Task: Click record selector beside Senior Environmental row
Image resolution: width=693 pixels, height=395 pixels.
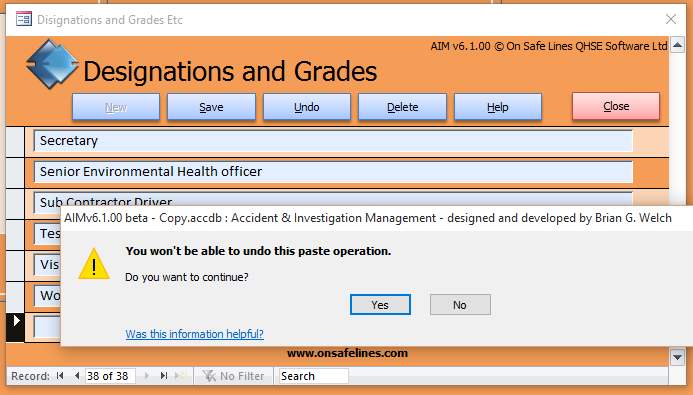Action: coord(15,172)
